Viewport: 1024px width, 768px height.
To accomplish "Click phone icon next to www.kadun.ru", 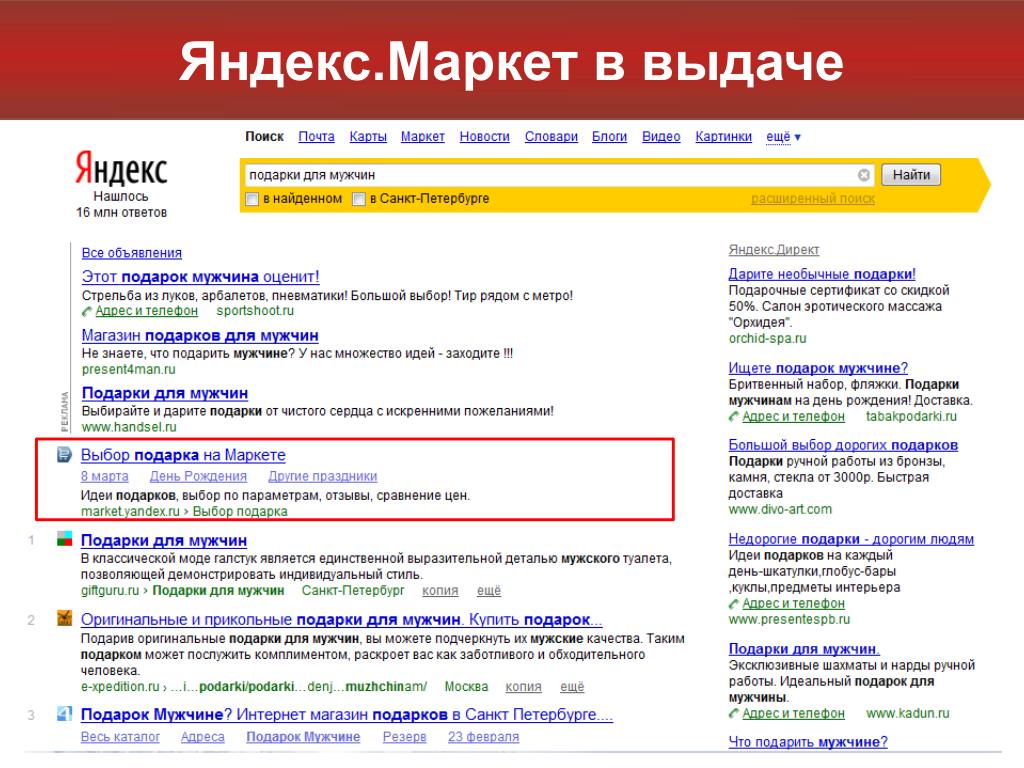I will pyautogui.click(x=734, y=714).
